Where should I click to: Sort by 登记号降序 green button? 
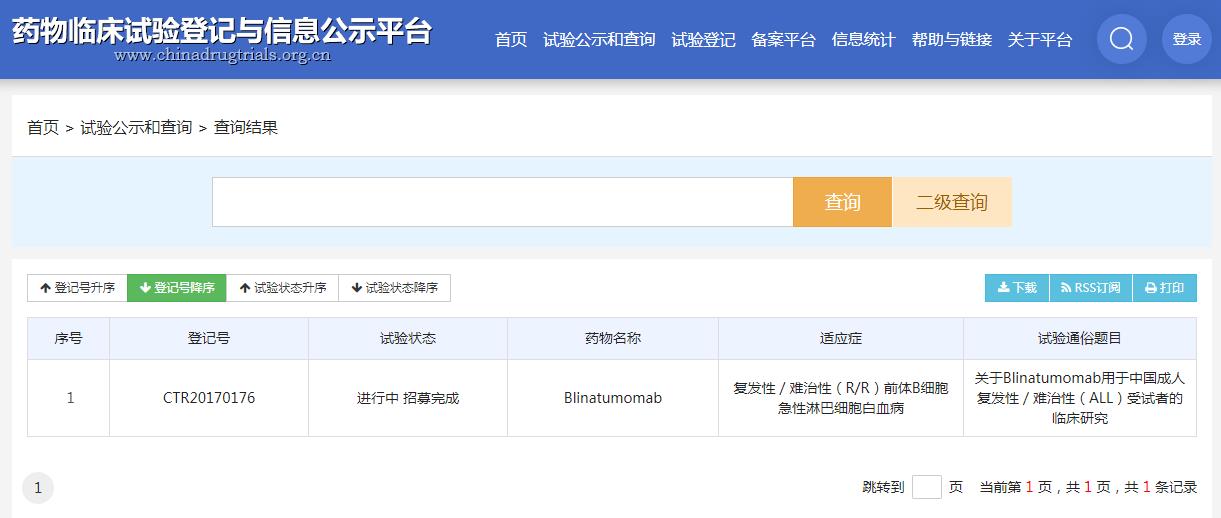(177, 288)
